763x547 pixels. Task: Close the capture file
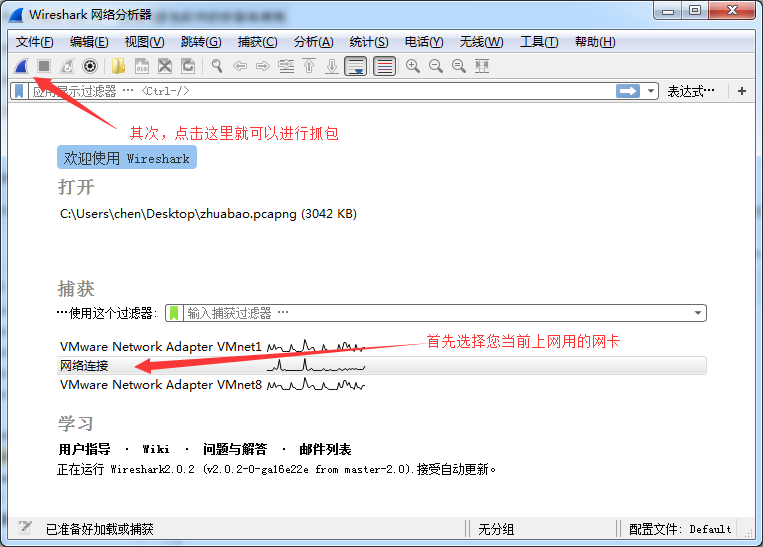(165, 66)
